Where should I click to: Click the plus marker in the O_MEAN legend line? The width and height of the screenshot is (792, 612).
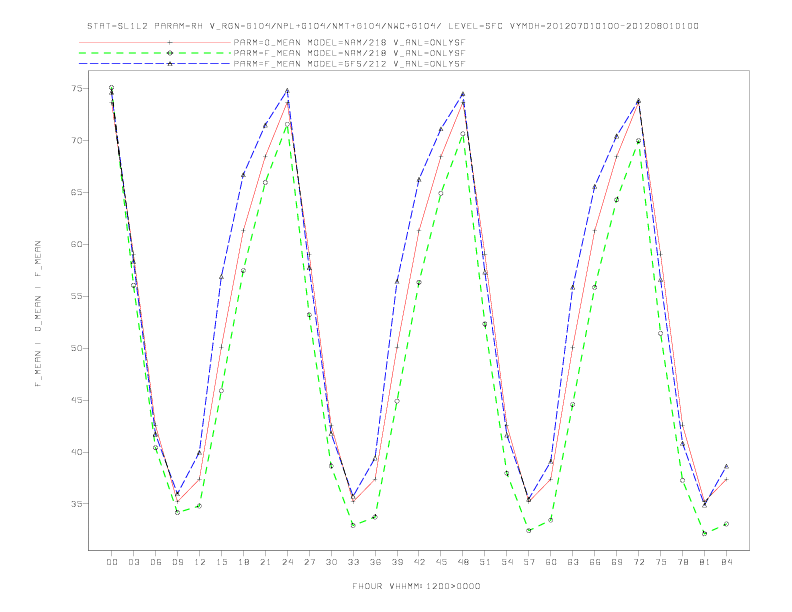(170, 42)
